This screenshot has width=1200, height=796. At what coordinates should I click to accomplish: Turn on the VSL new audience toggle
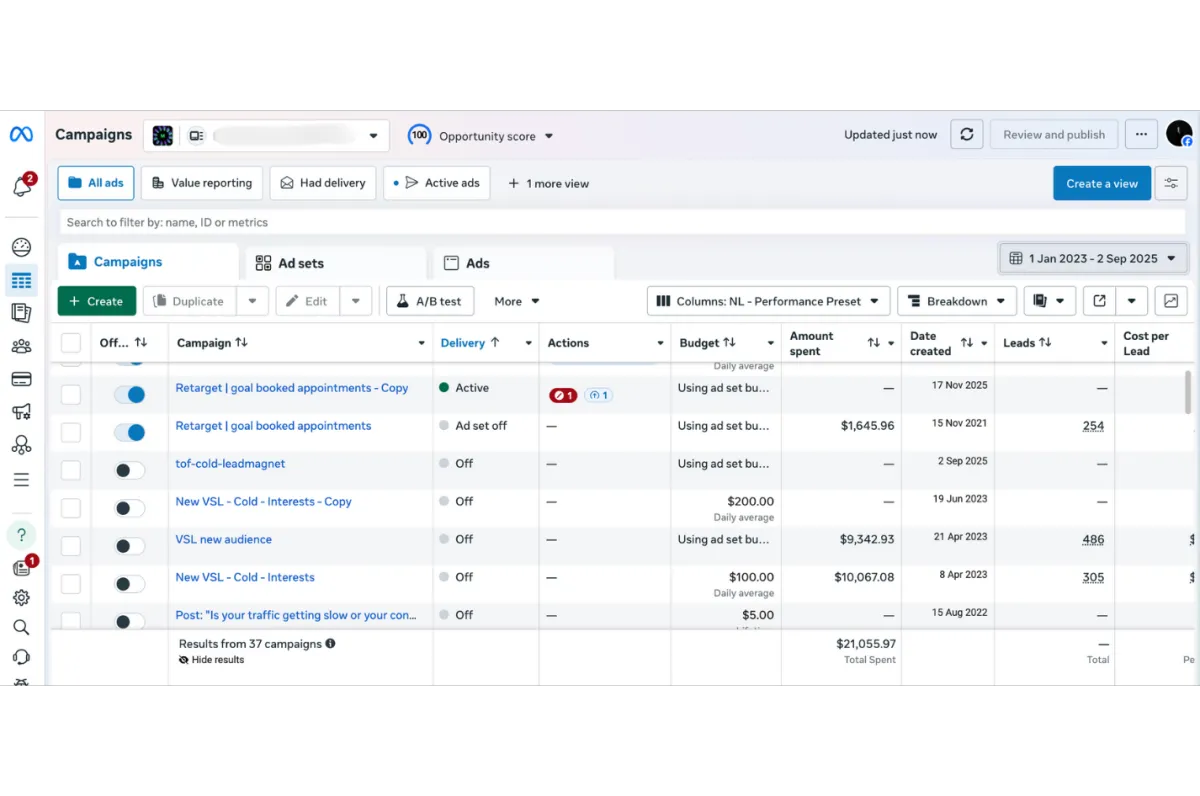pos(129,546)
